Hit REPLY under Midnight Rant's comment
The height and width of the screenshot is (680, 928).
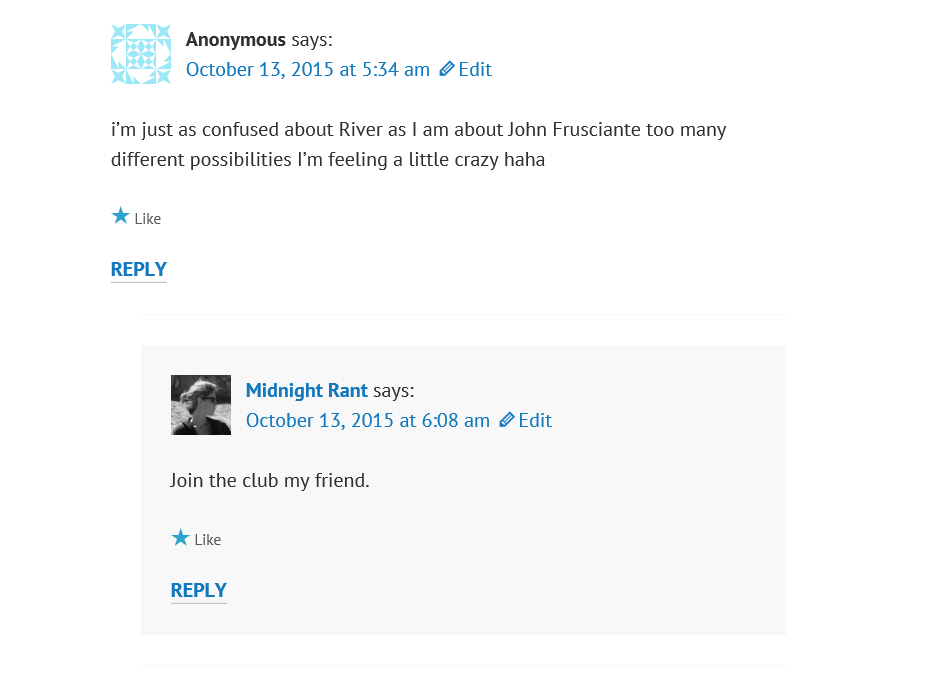[x=199, y=590]
